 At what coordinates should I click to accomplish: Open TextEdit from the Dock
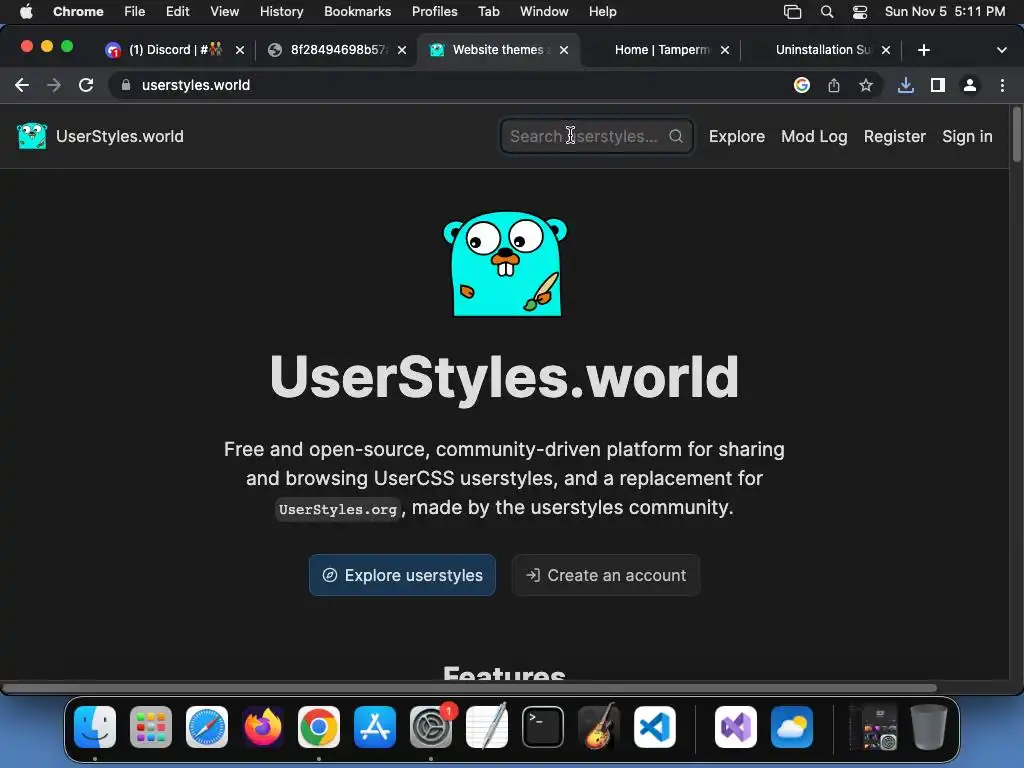click(x=487, y=727)
